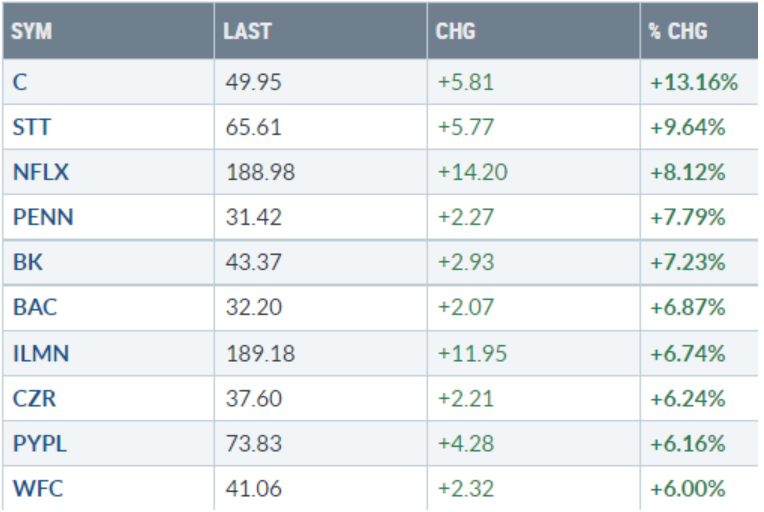This screenshot has height=512, width=764.
Task: Open the BAC stock link
Action: point(34,308)
